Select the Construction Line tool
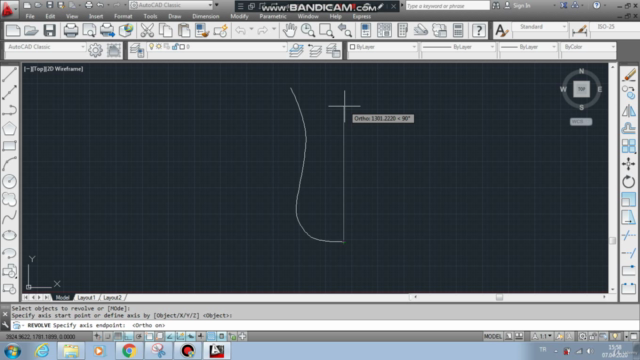Viewport: 640px width, 360px height. [9, 92]
